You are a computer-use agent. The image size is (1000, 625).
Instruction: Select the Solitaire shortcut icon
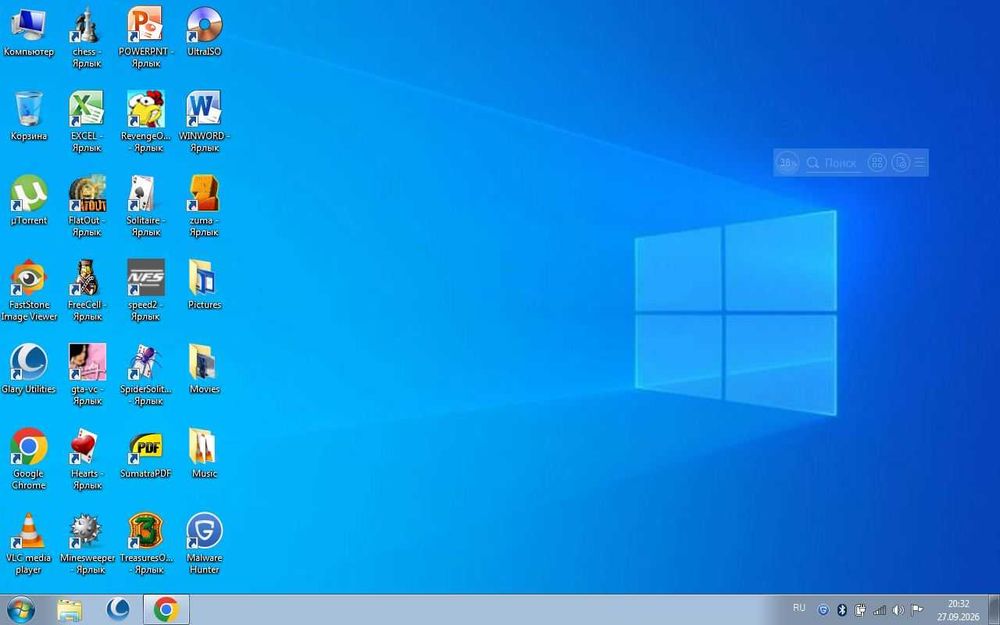[x=145, y=193]
